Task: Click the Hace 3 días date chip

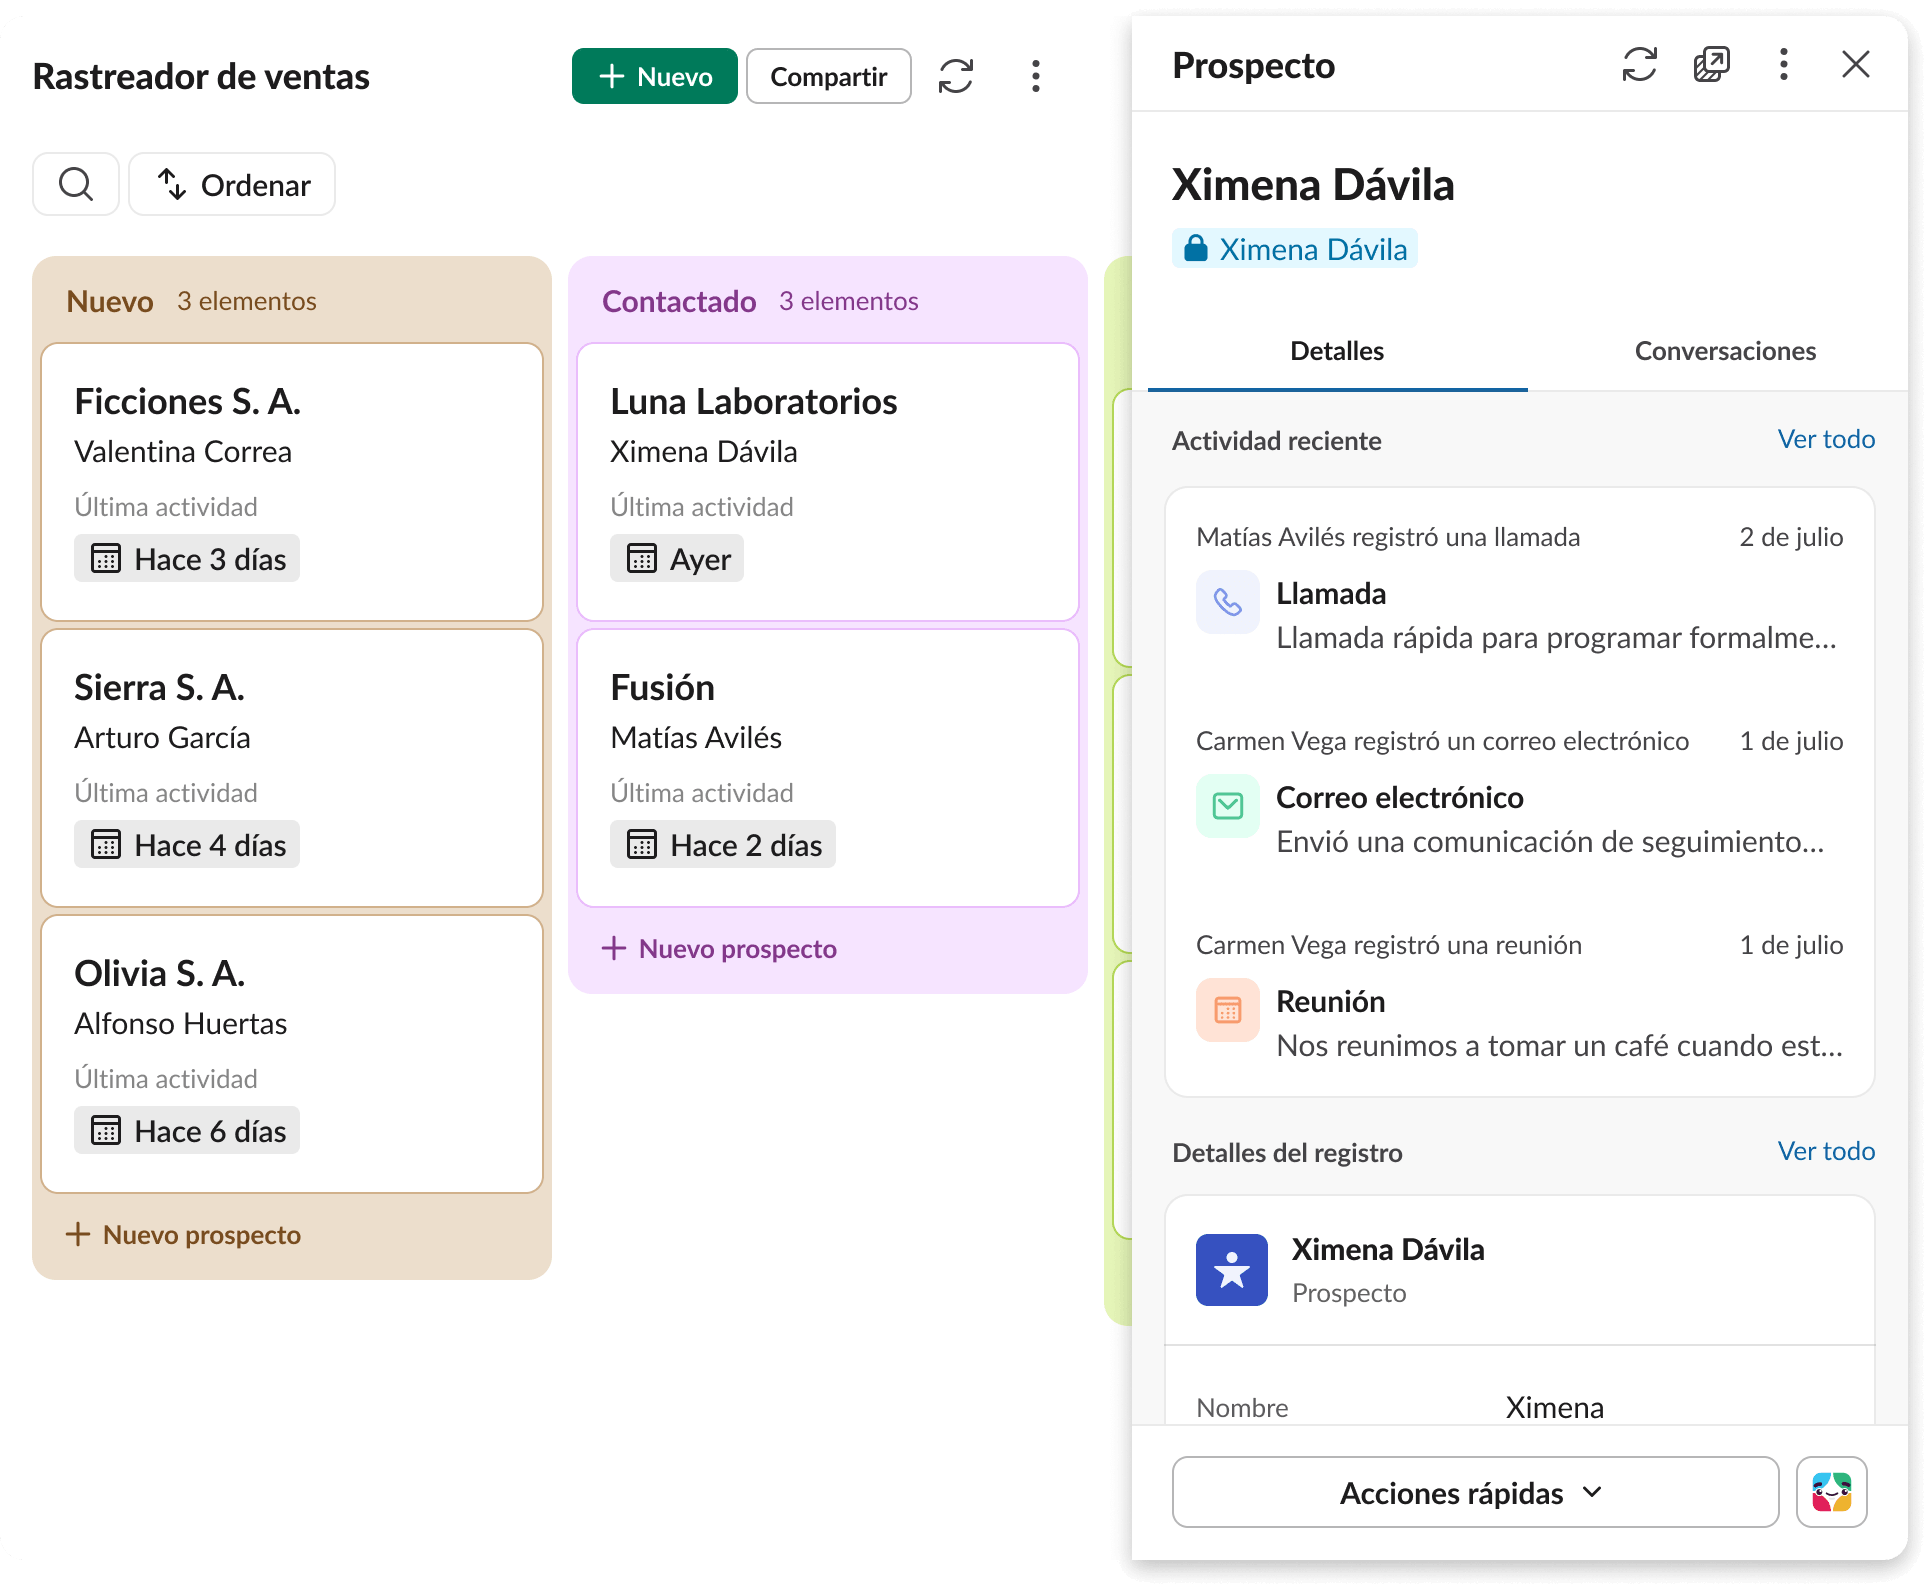Action: (x=187, y=558)
